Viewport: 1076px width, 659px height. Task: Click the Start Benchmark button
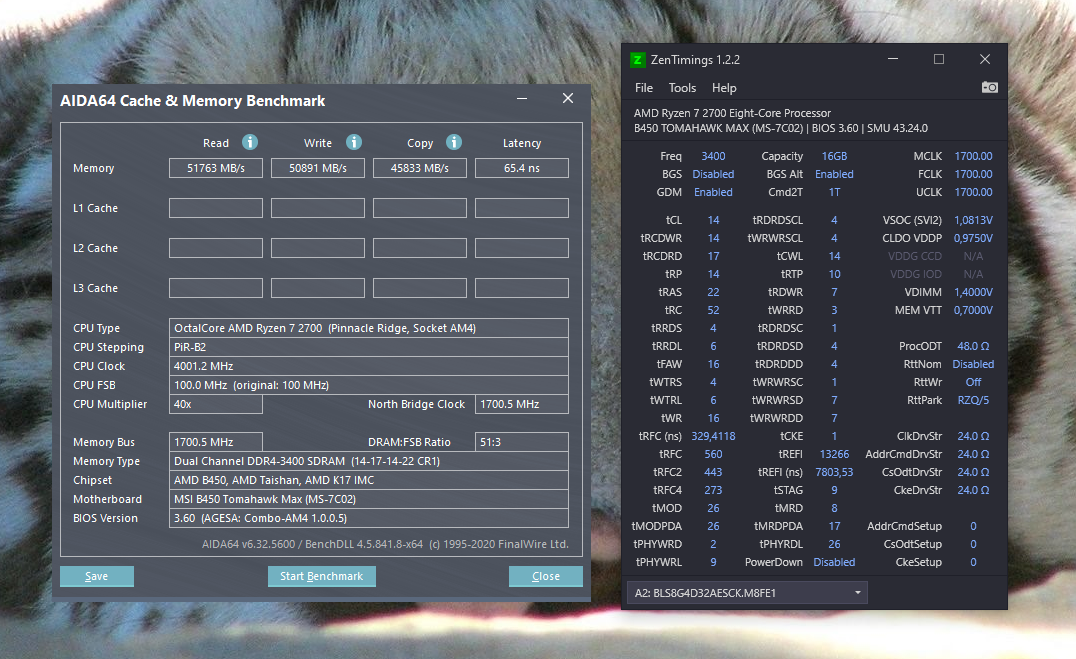click(x=322, y=576)
